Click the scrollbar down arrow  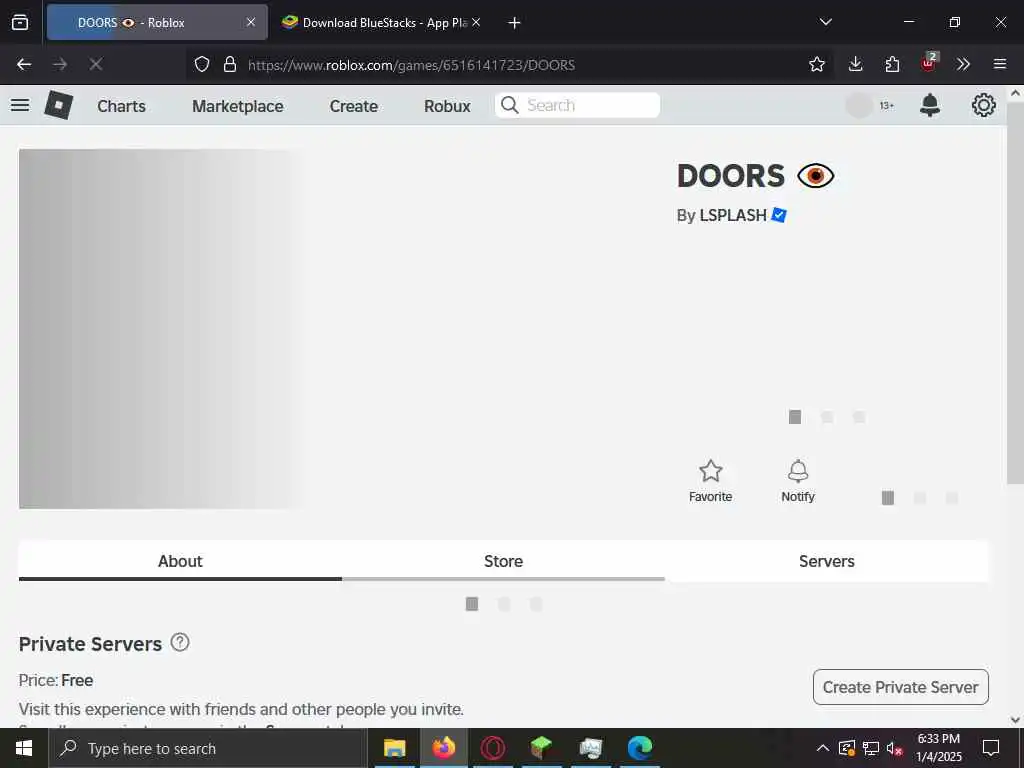click(x=1015, y=720)
